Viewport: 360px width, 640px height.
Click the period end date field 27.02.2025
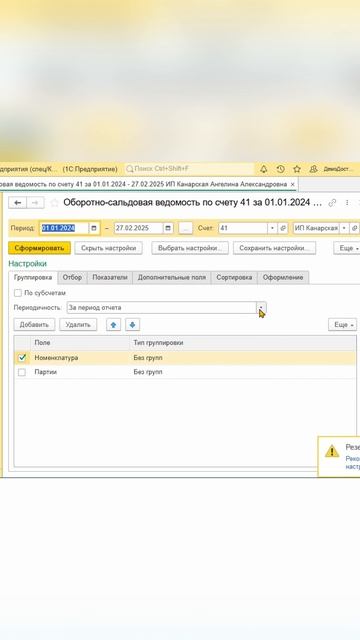[x=138, y=228]
